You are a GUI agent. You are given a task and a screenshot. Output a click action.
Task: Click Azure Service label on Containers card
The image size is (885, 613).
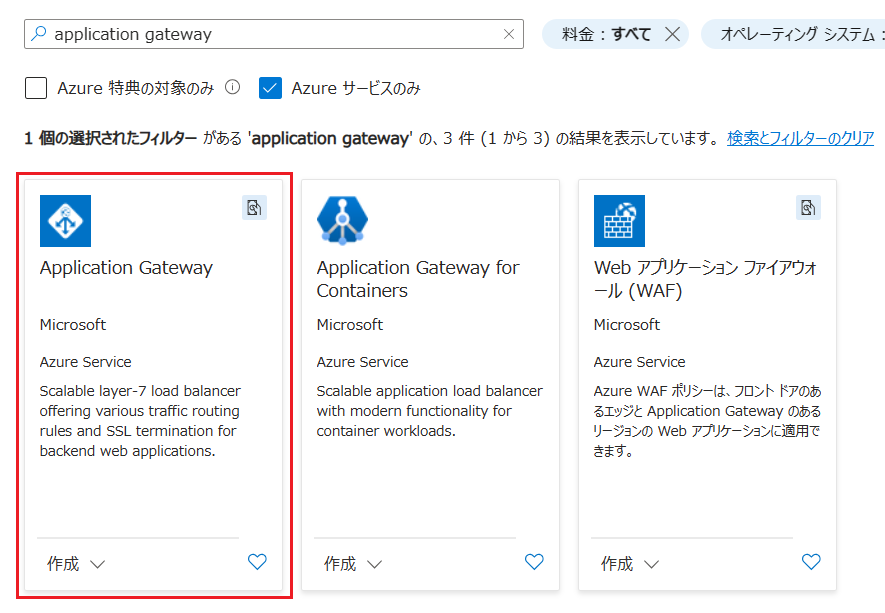(362, 362)
